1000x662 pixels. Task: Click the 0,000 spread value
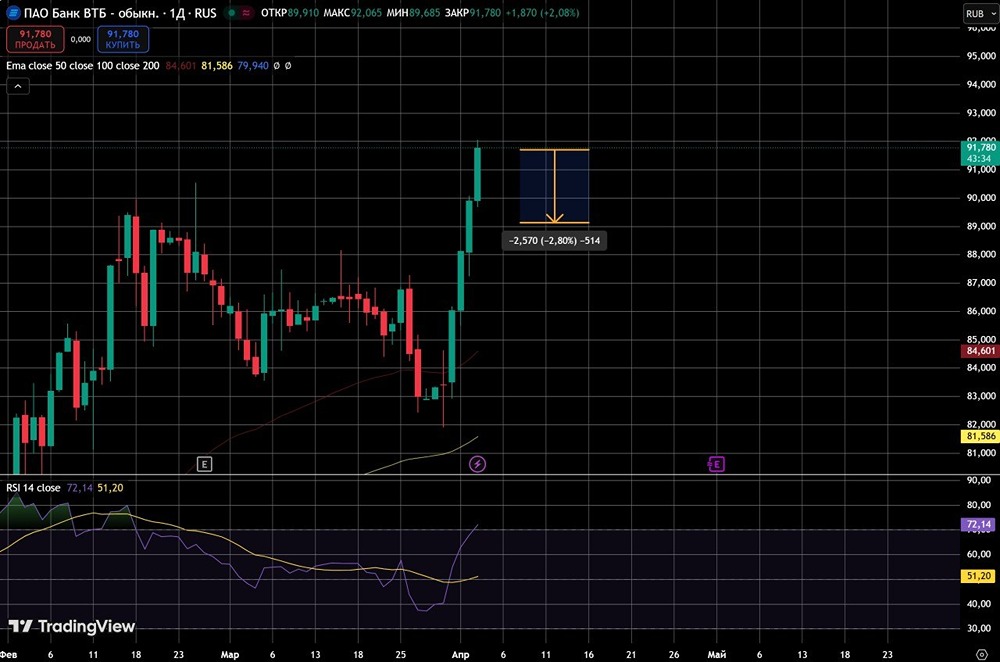[x=80, y=40]
